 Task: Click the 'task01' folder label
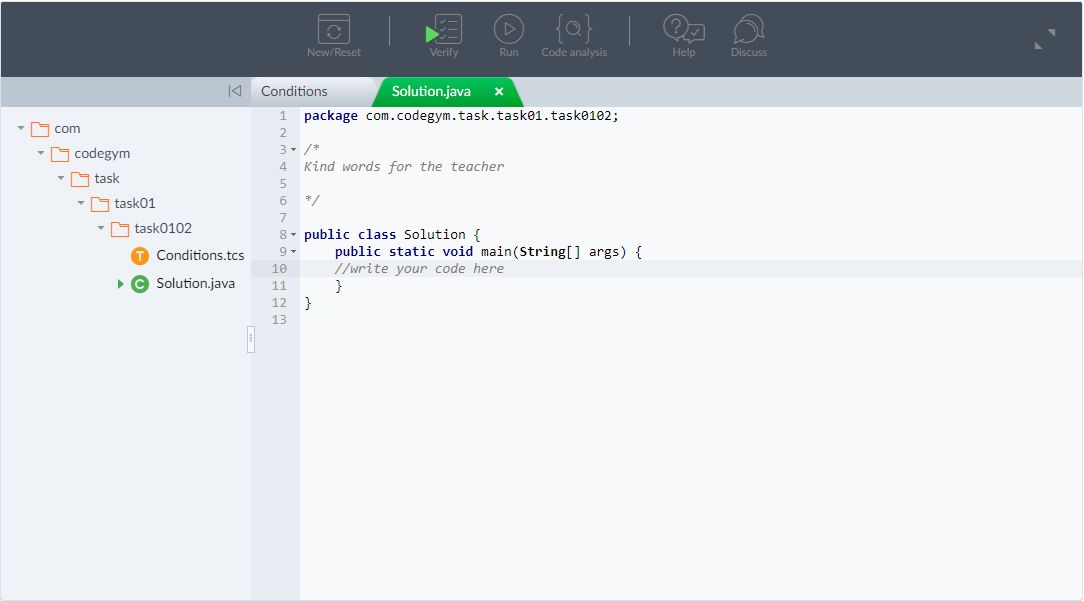pyautogui.click(x=135, y=203)
